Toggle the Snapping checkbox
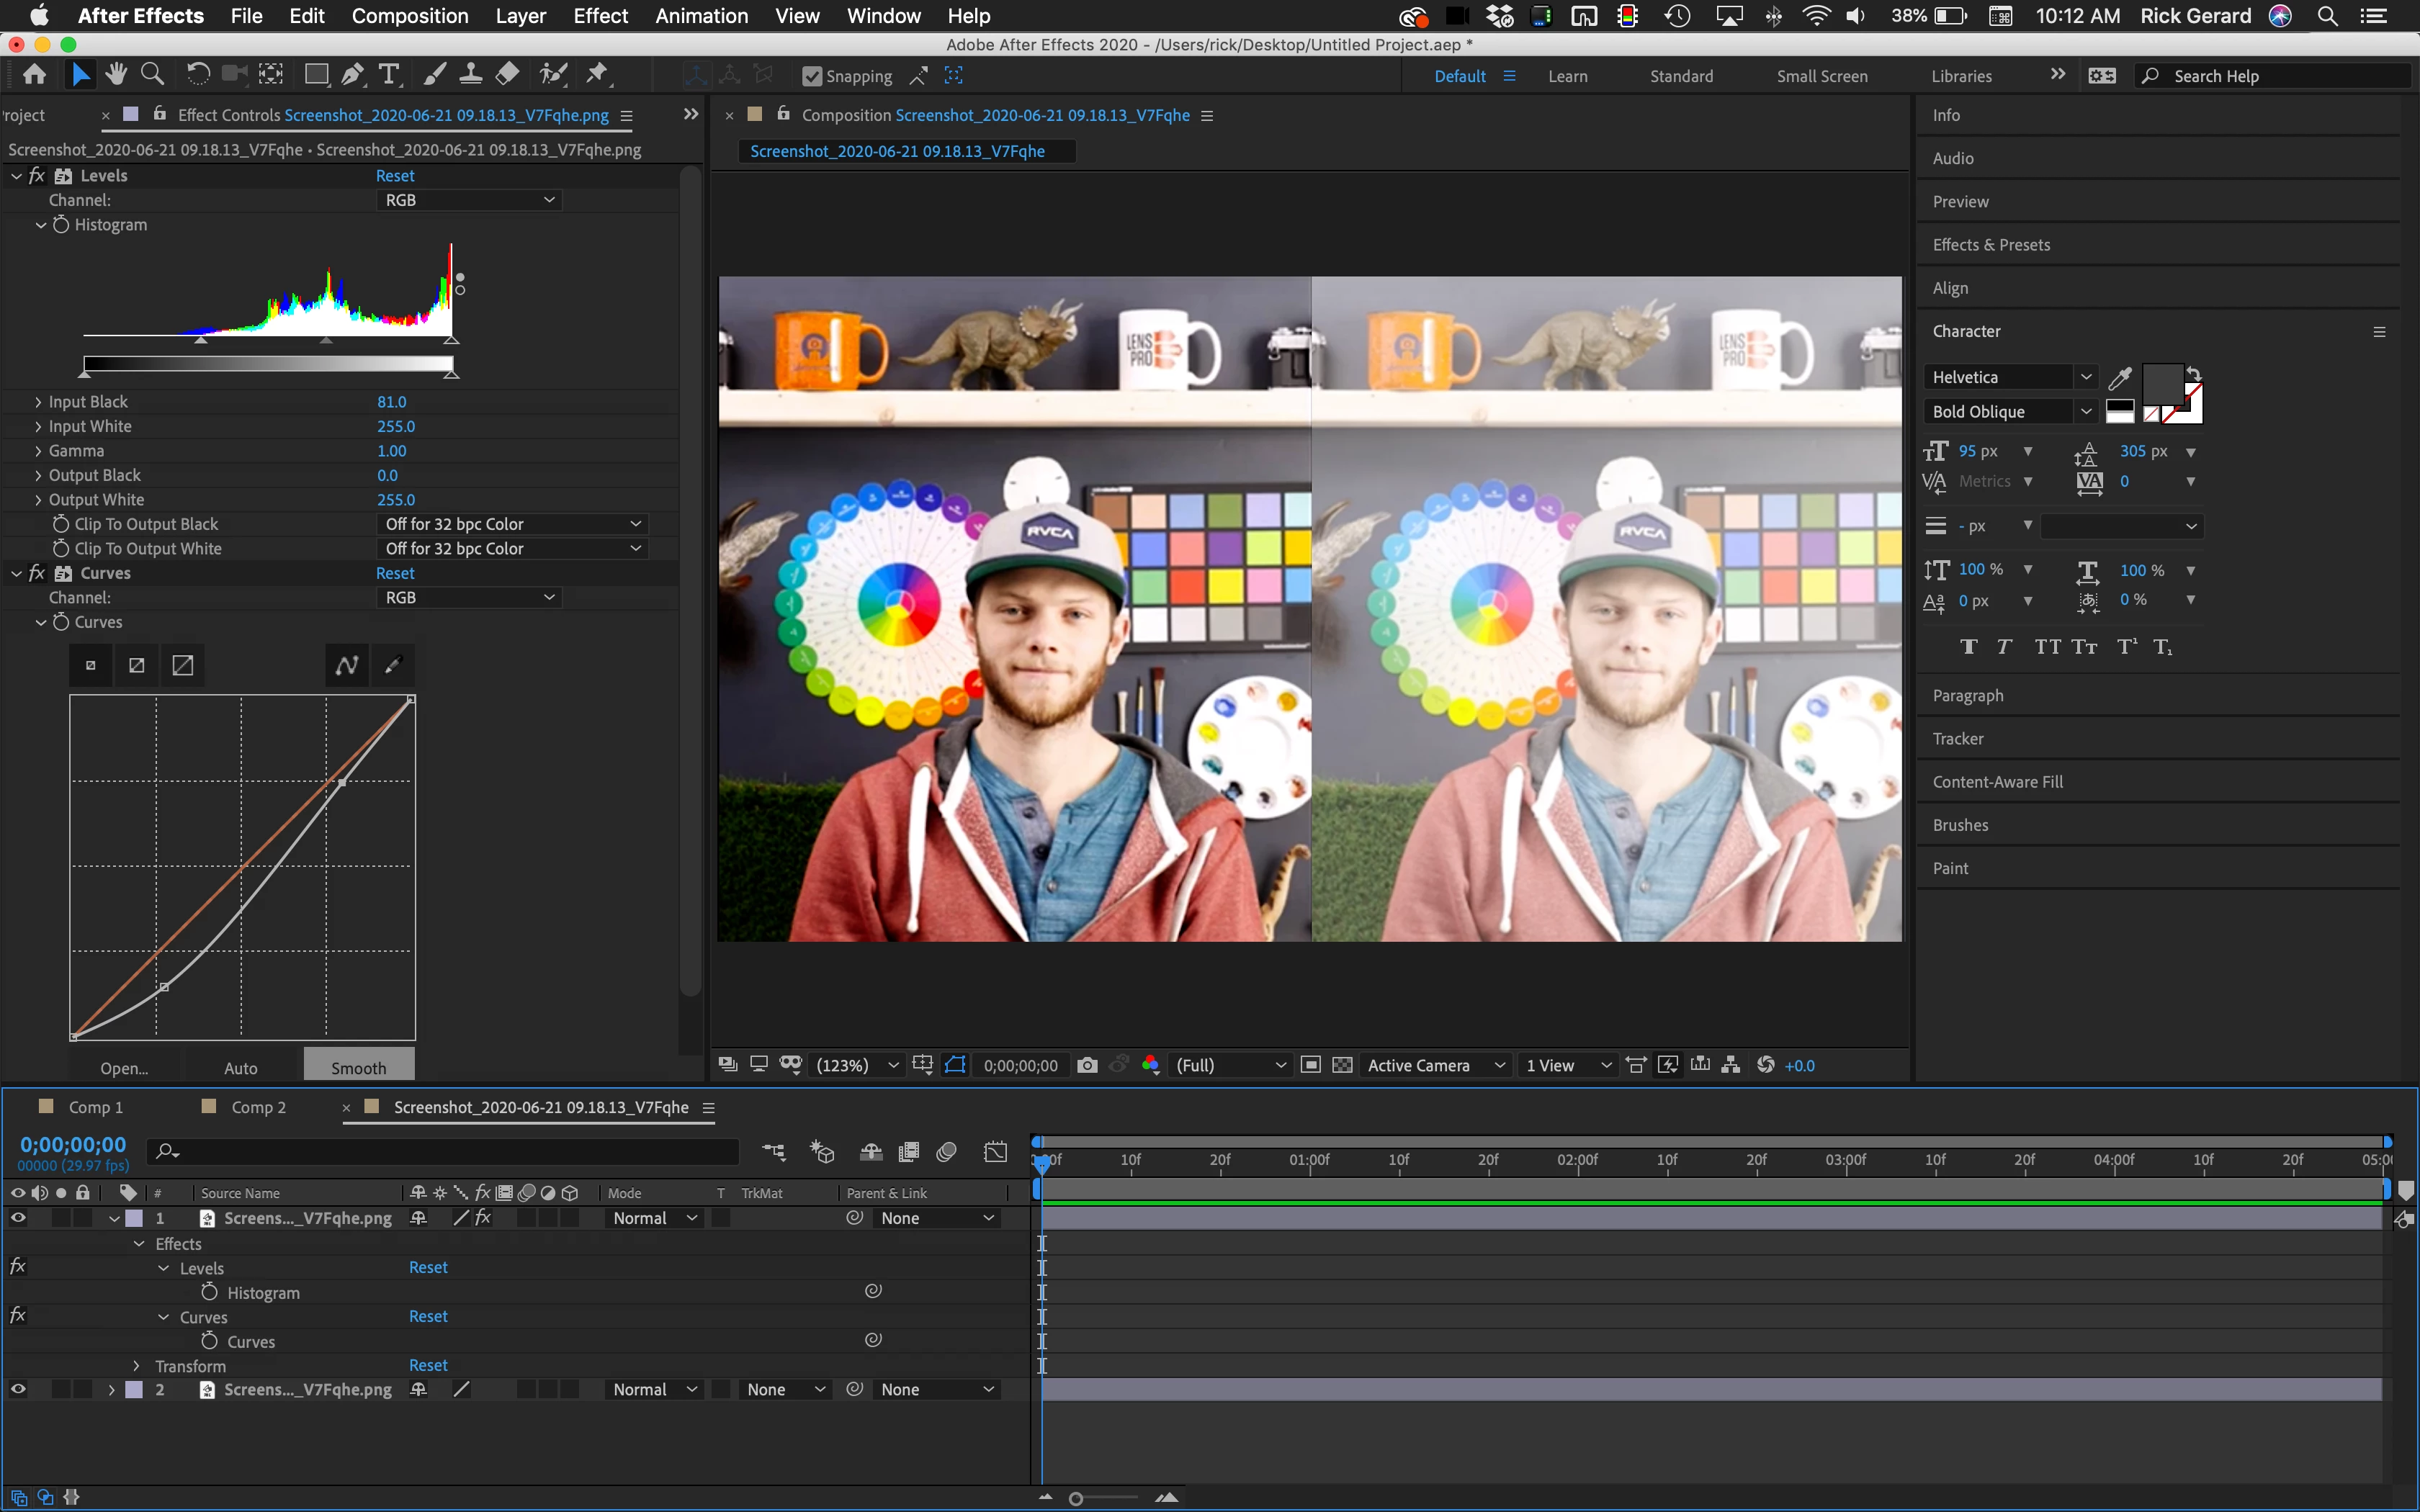Image resolution: width=2420 pixels, height=1512 pixels. point(812,76)
